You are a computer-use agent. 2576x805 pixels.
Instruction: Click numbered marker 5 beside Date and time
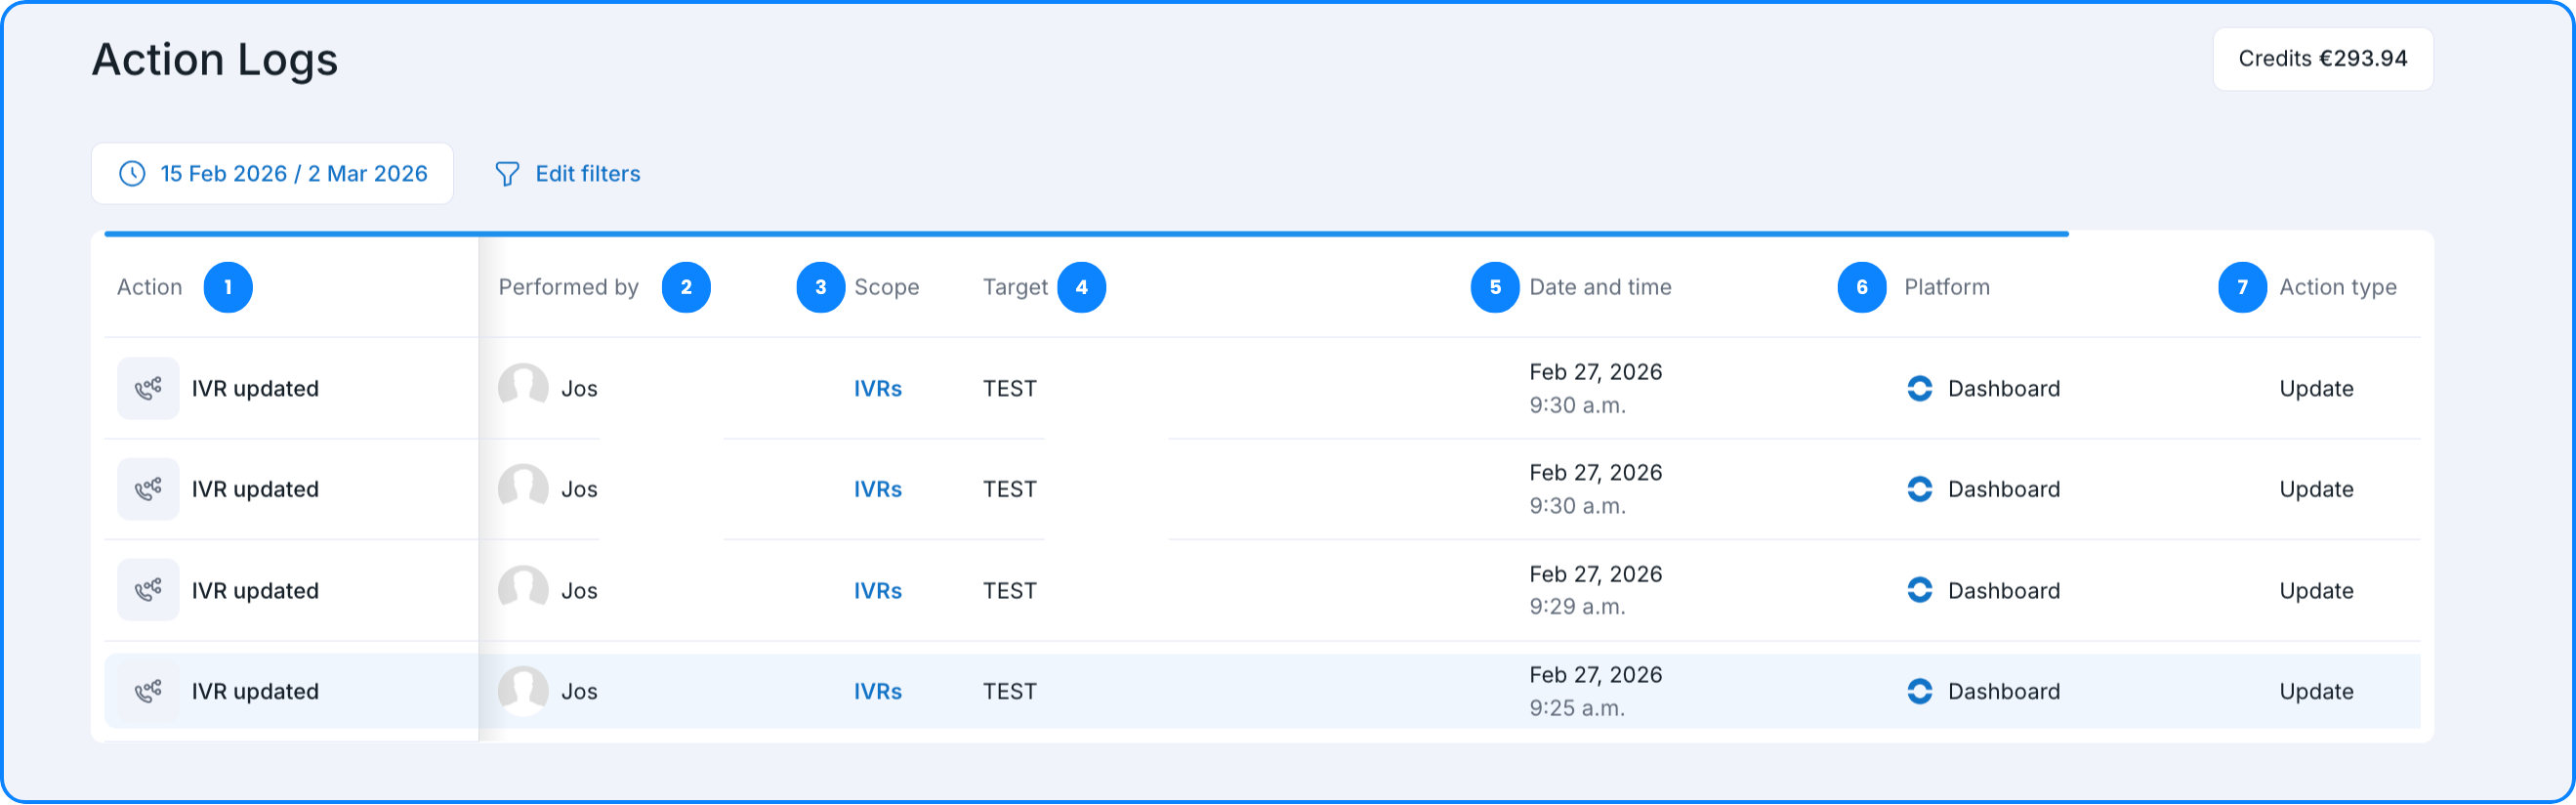(1495, 288)
